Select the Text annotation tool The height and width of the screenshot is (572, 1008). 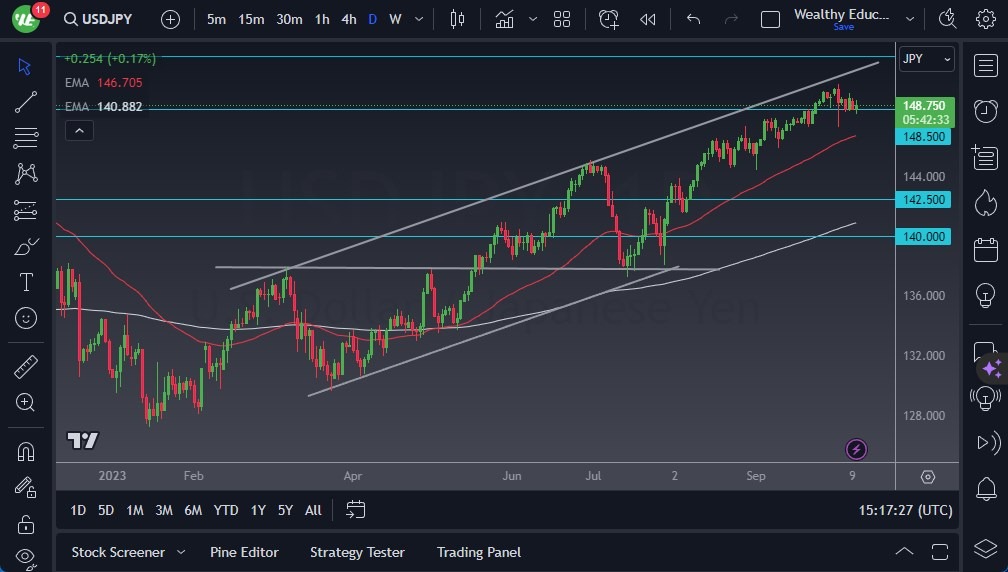[26, 282]
